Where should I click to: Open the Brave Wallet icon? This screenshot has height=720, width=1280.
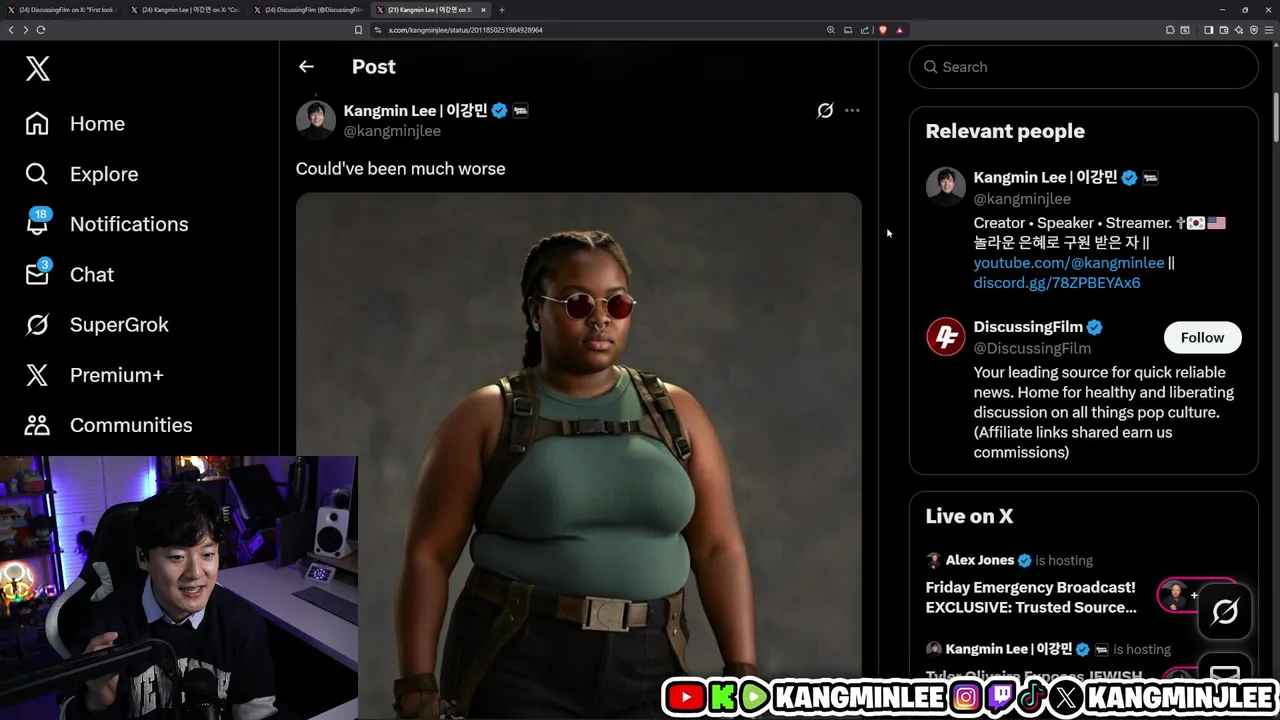click(x=1223, y=30)
